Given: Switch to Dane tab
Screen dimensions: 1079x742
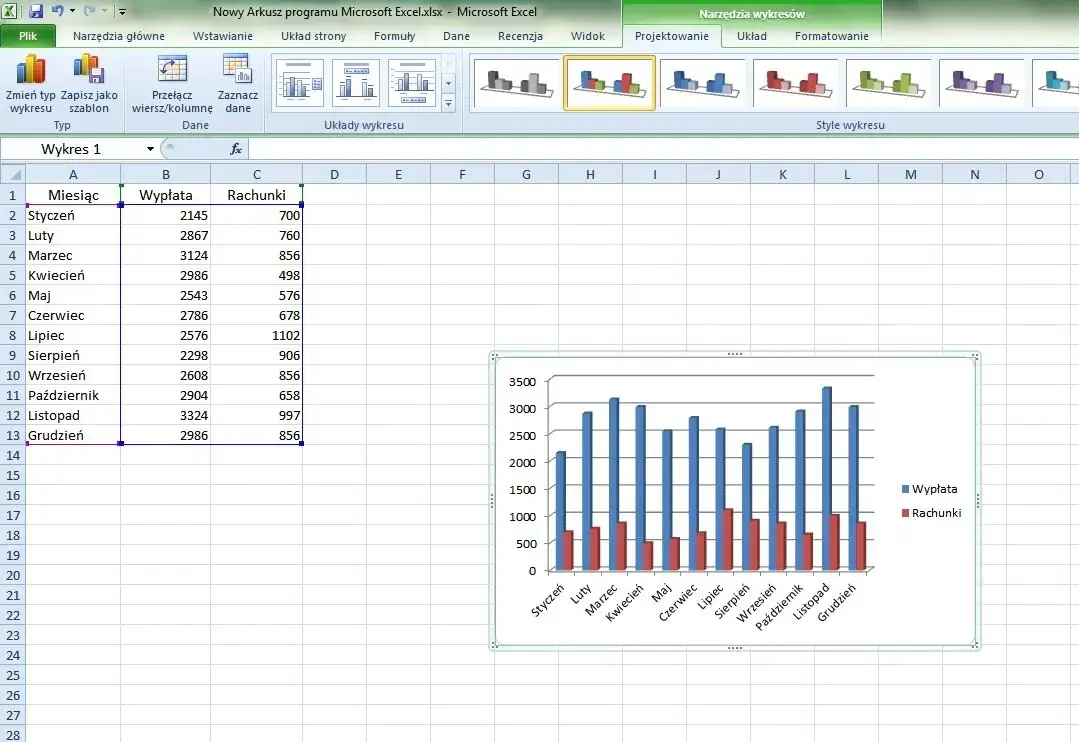Looking at the screenshot, I should coord(456,36).
